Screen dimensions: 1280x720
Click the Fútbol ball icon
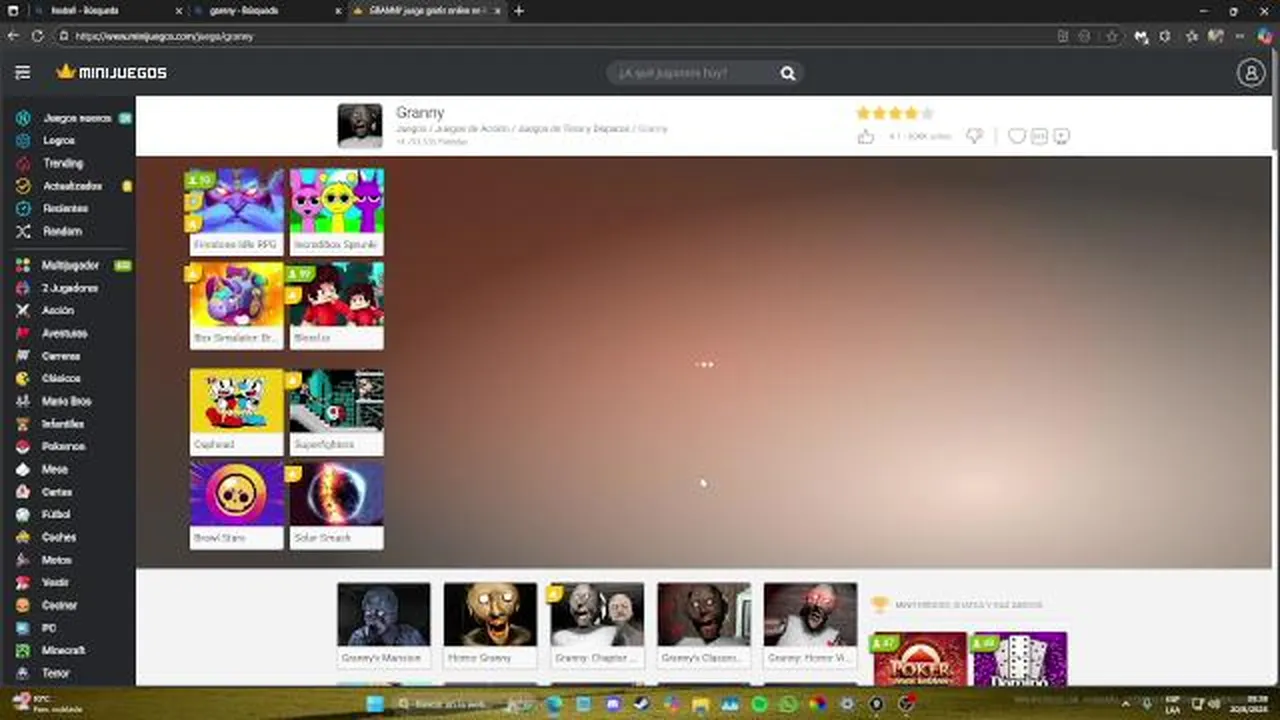tap(22, 514)
